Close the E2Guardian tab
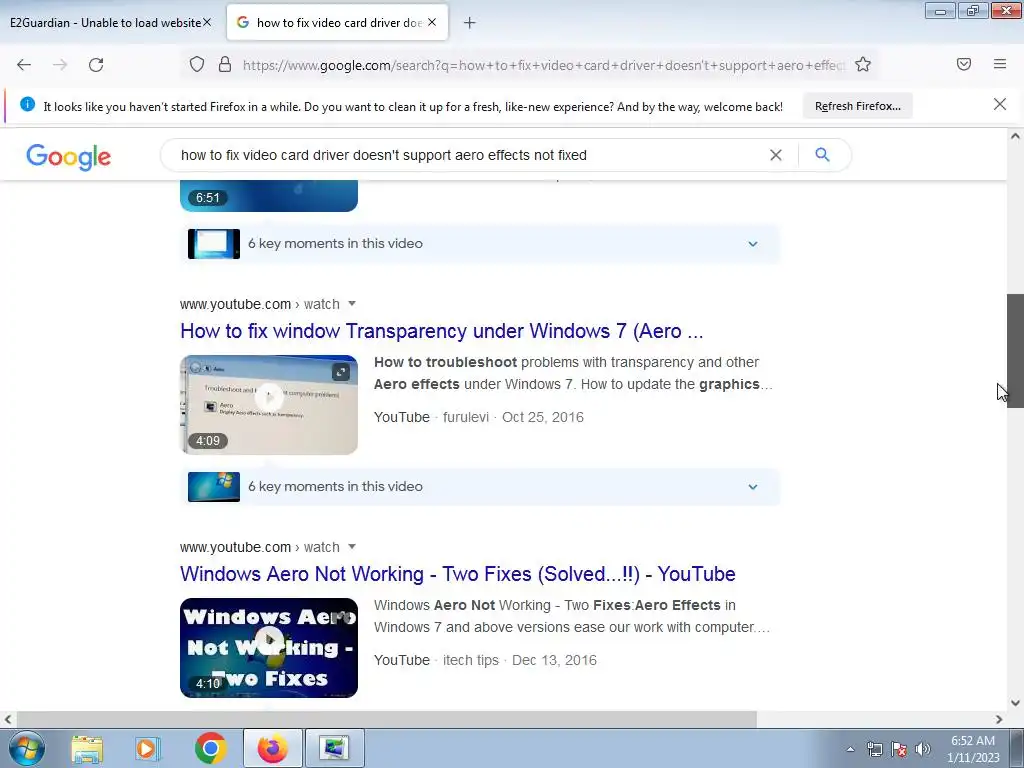 coord(207,22)
